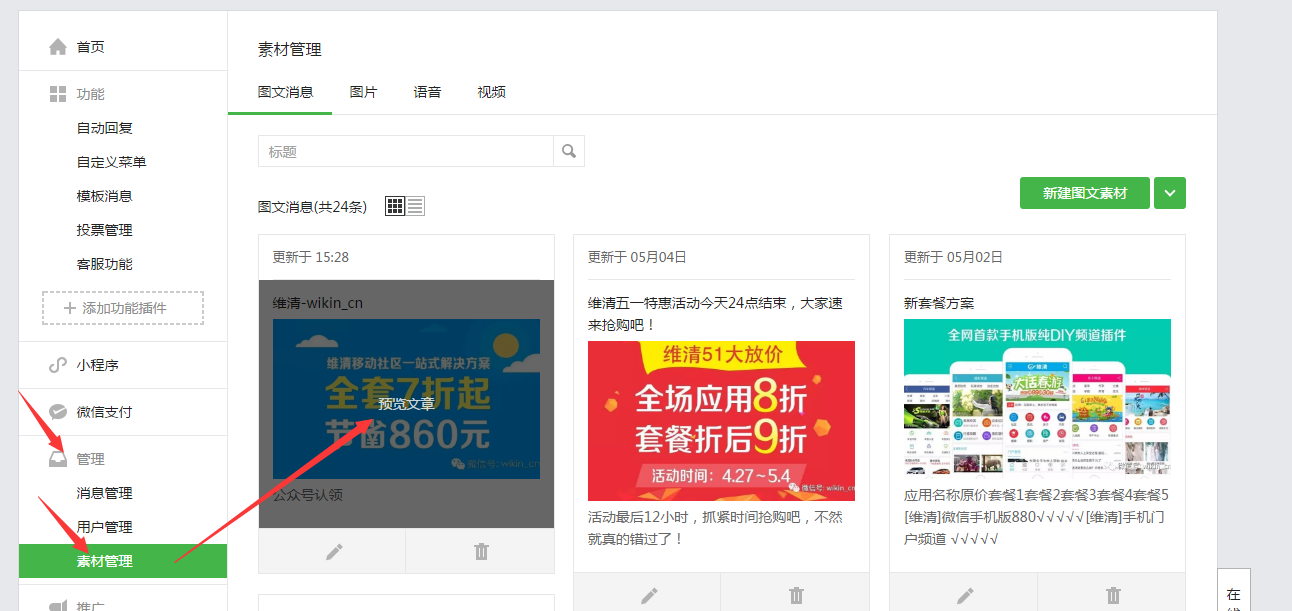Open 客服功能 in the sidebar
This screenshot has height=611, width=1292.
[x=105, y=264]
